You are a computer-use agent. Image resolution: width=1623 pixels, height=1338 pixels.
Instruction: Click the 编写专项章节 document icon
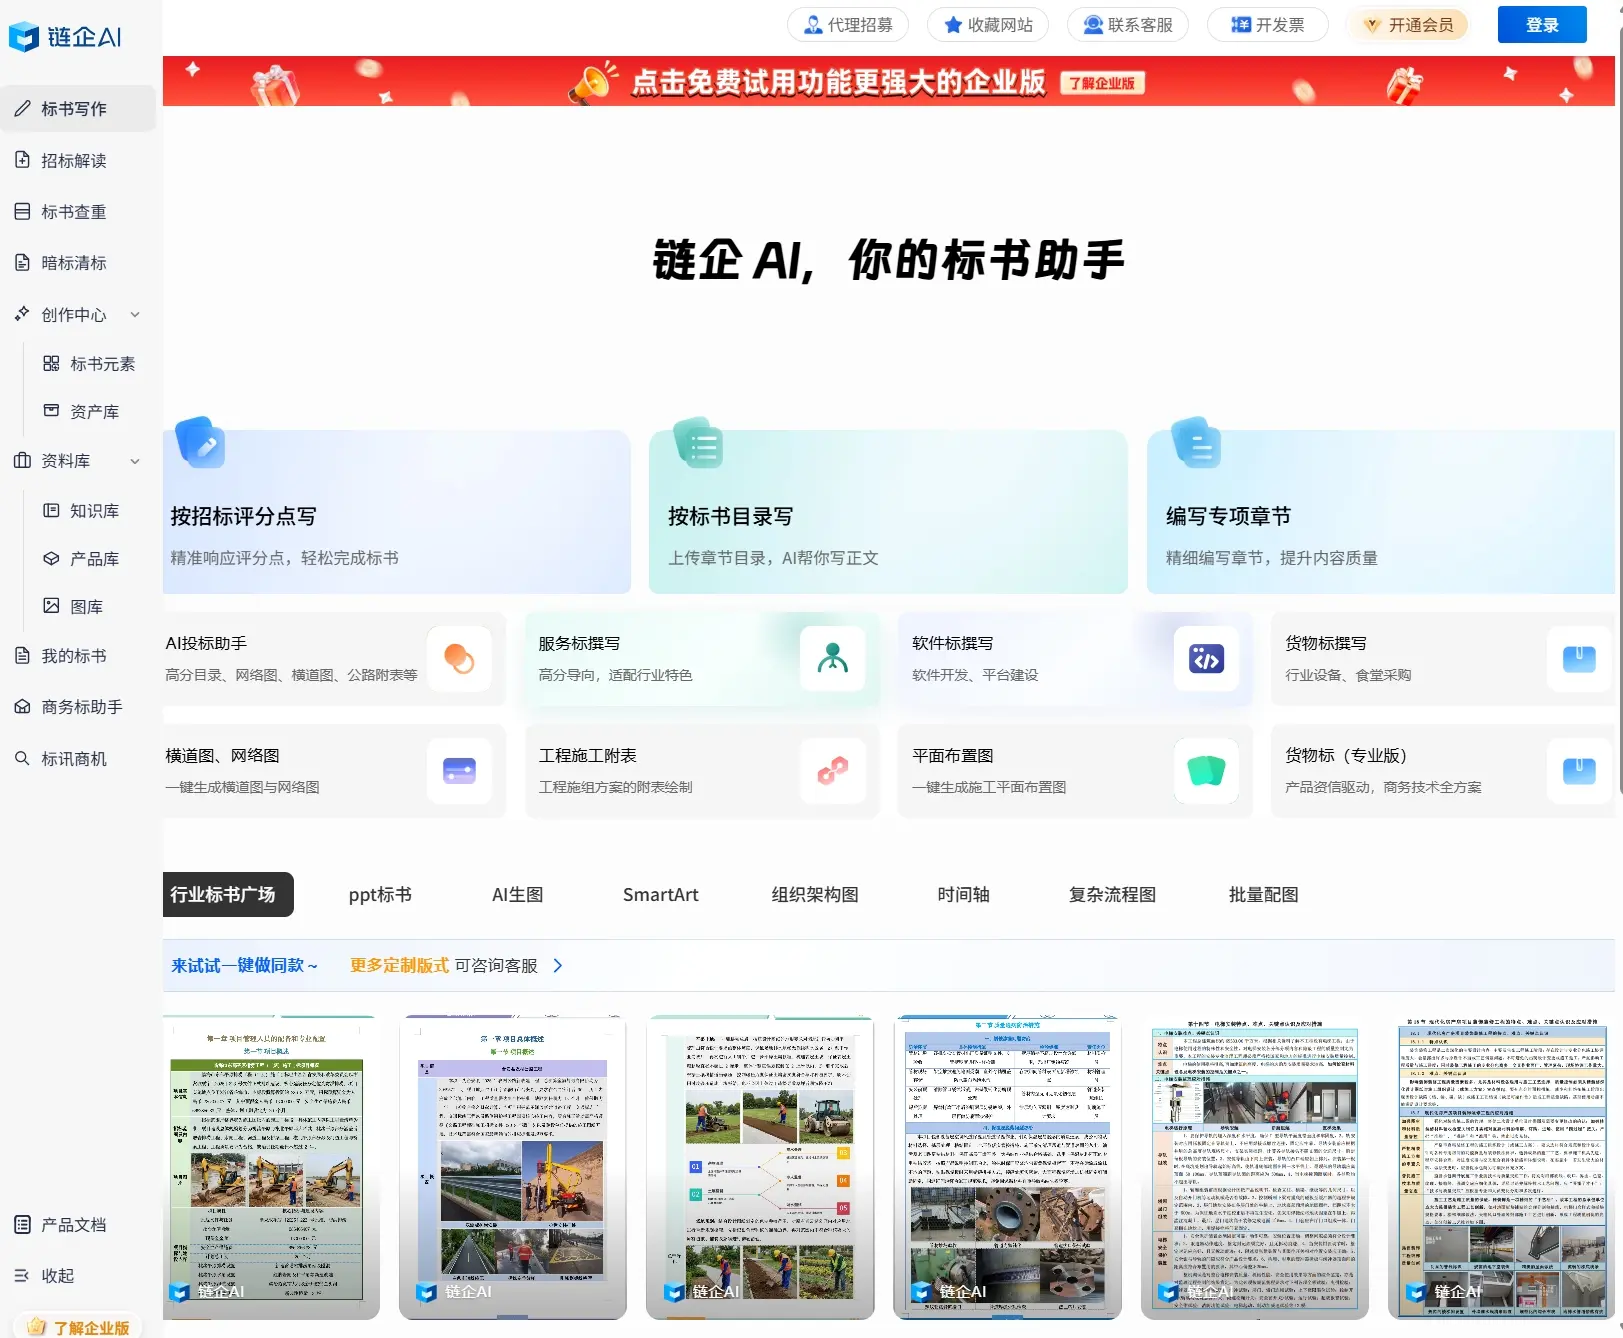pos(1196,443)
